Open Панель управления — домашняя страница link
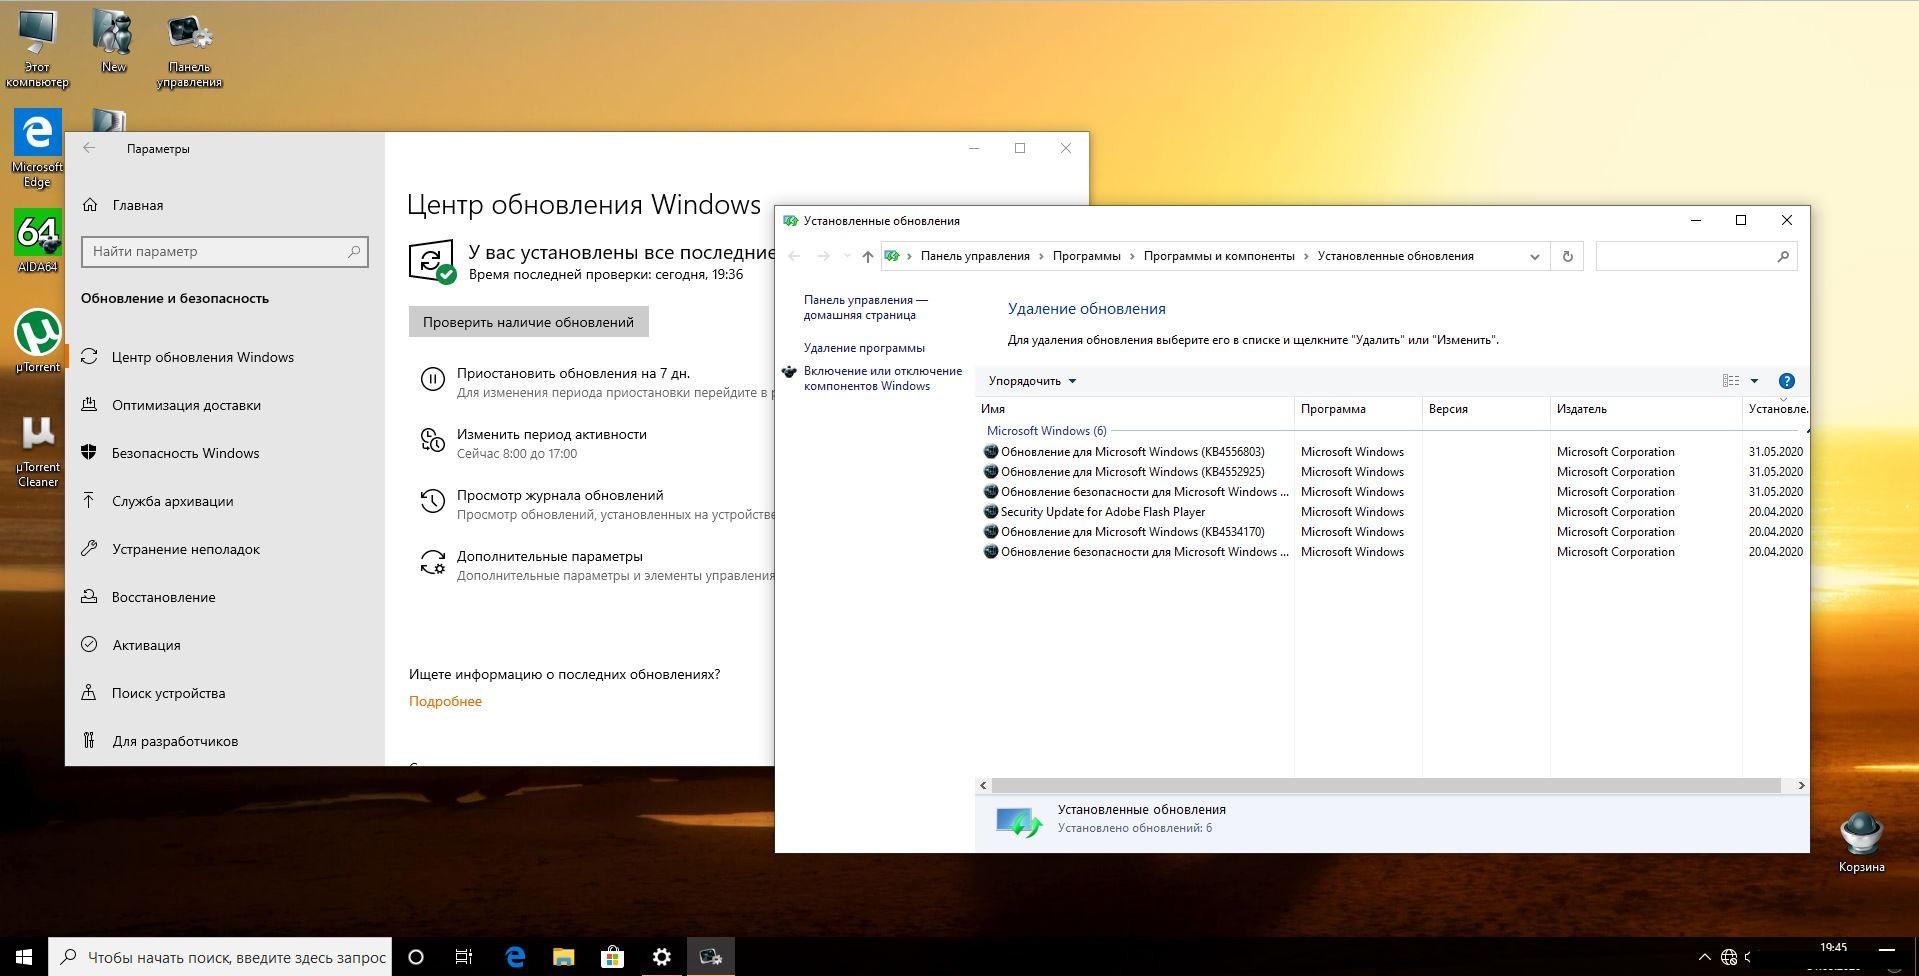This screenshot has width=1919, height=976. click(865, 307)
